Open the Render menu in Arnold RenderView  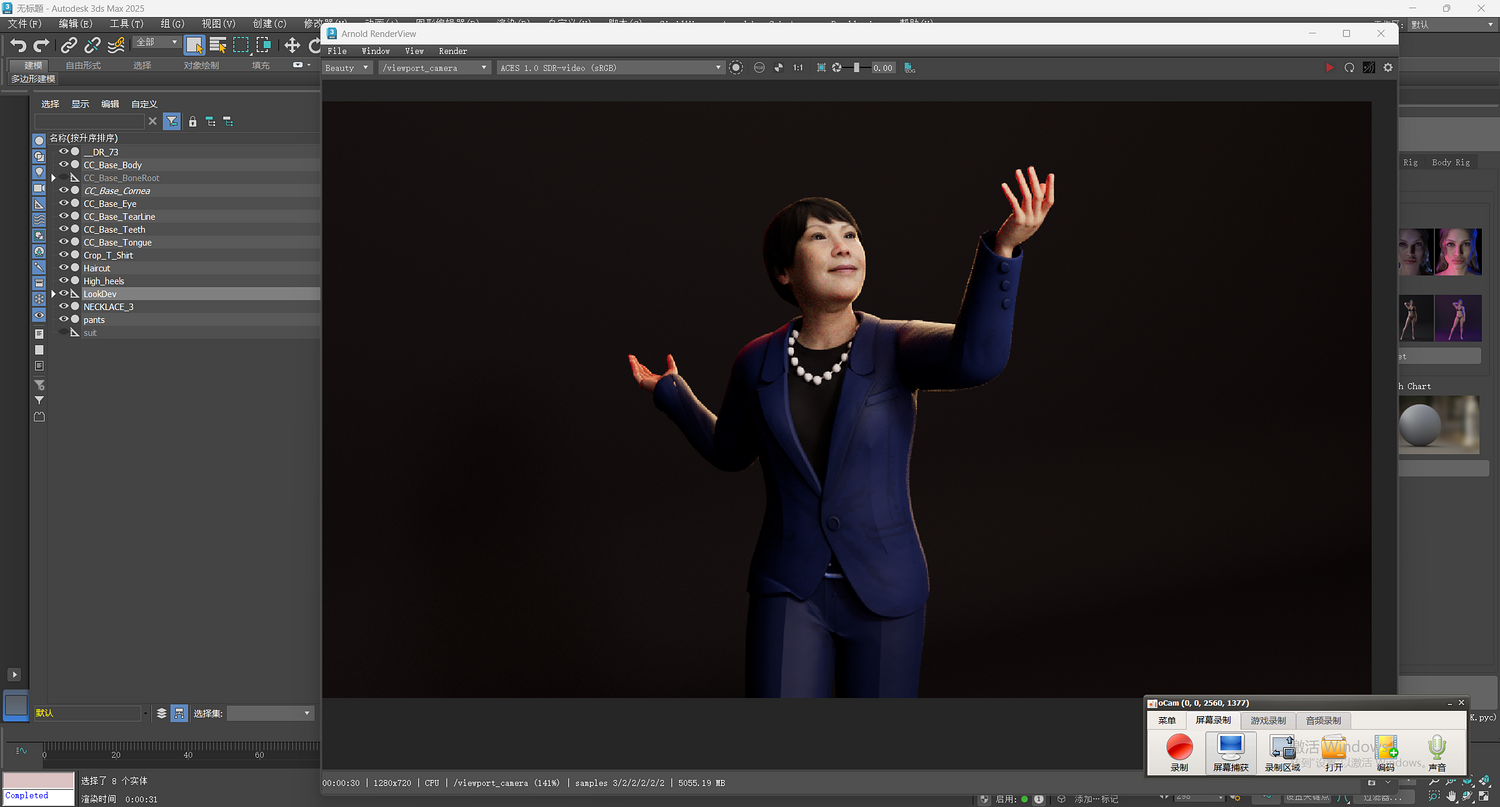click(453, 51)
